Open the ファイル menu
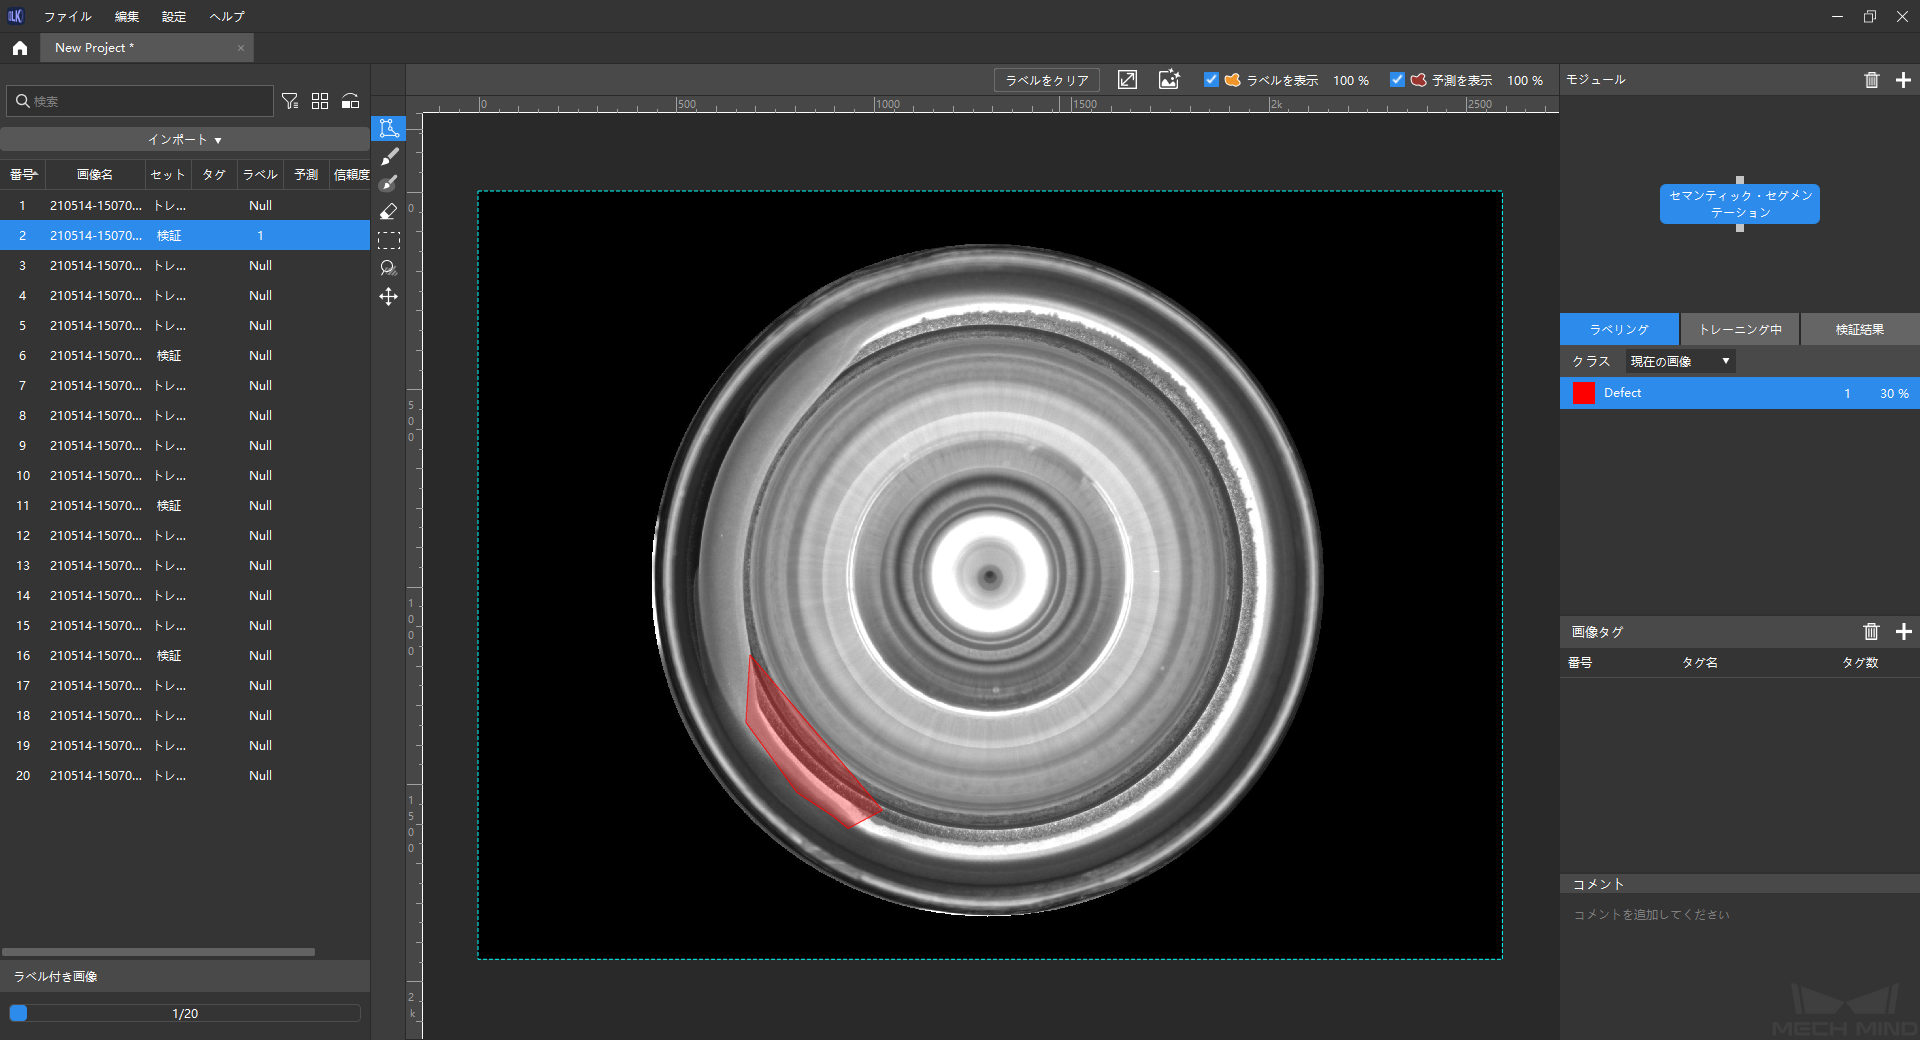The width and height of the screenshot is (1920, 1040). pos(67,16)
